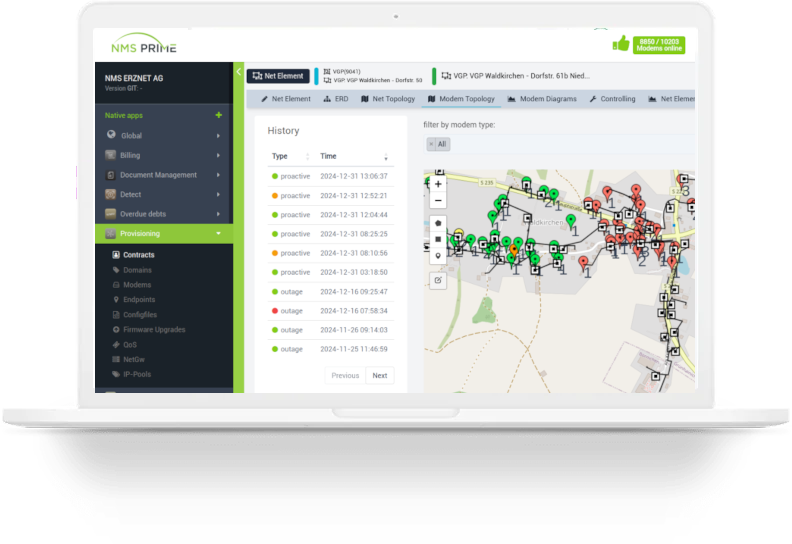Image resolution: width=792 pixels, height=544 pixels.
Task: Open the VGP(9041) breadcrumb link
Action: pos(342,71)
